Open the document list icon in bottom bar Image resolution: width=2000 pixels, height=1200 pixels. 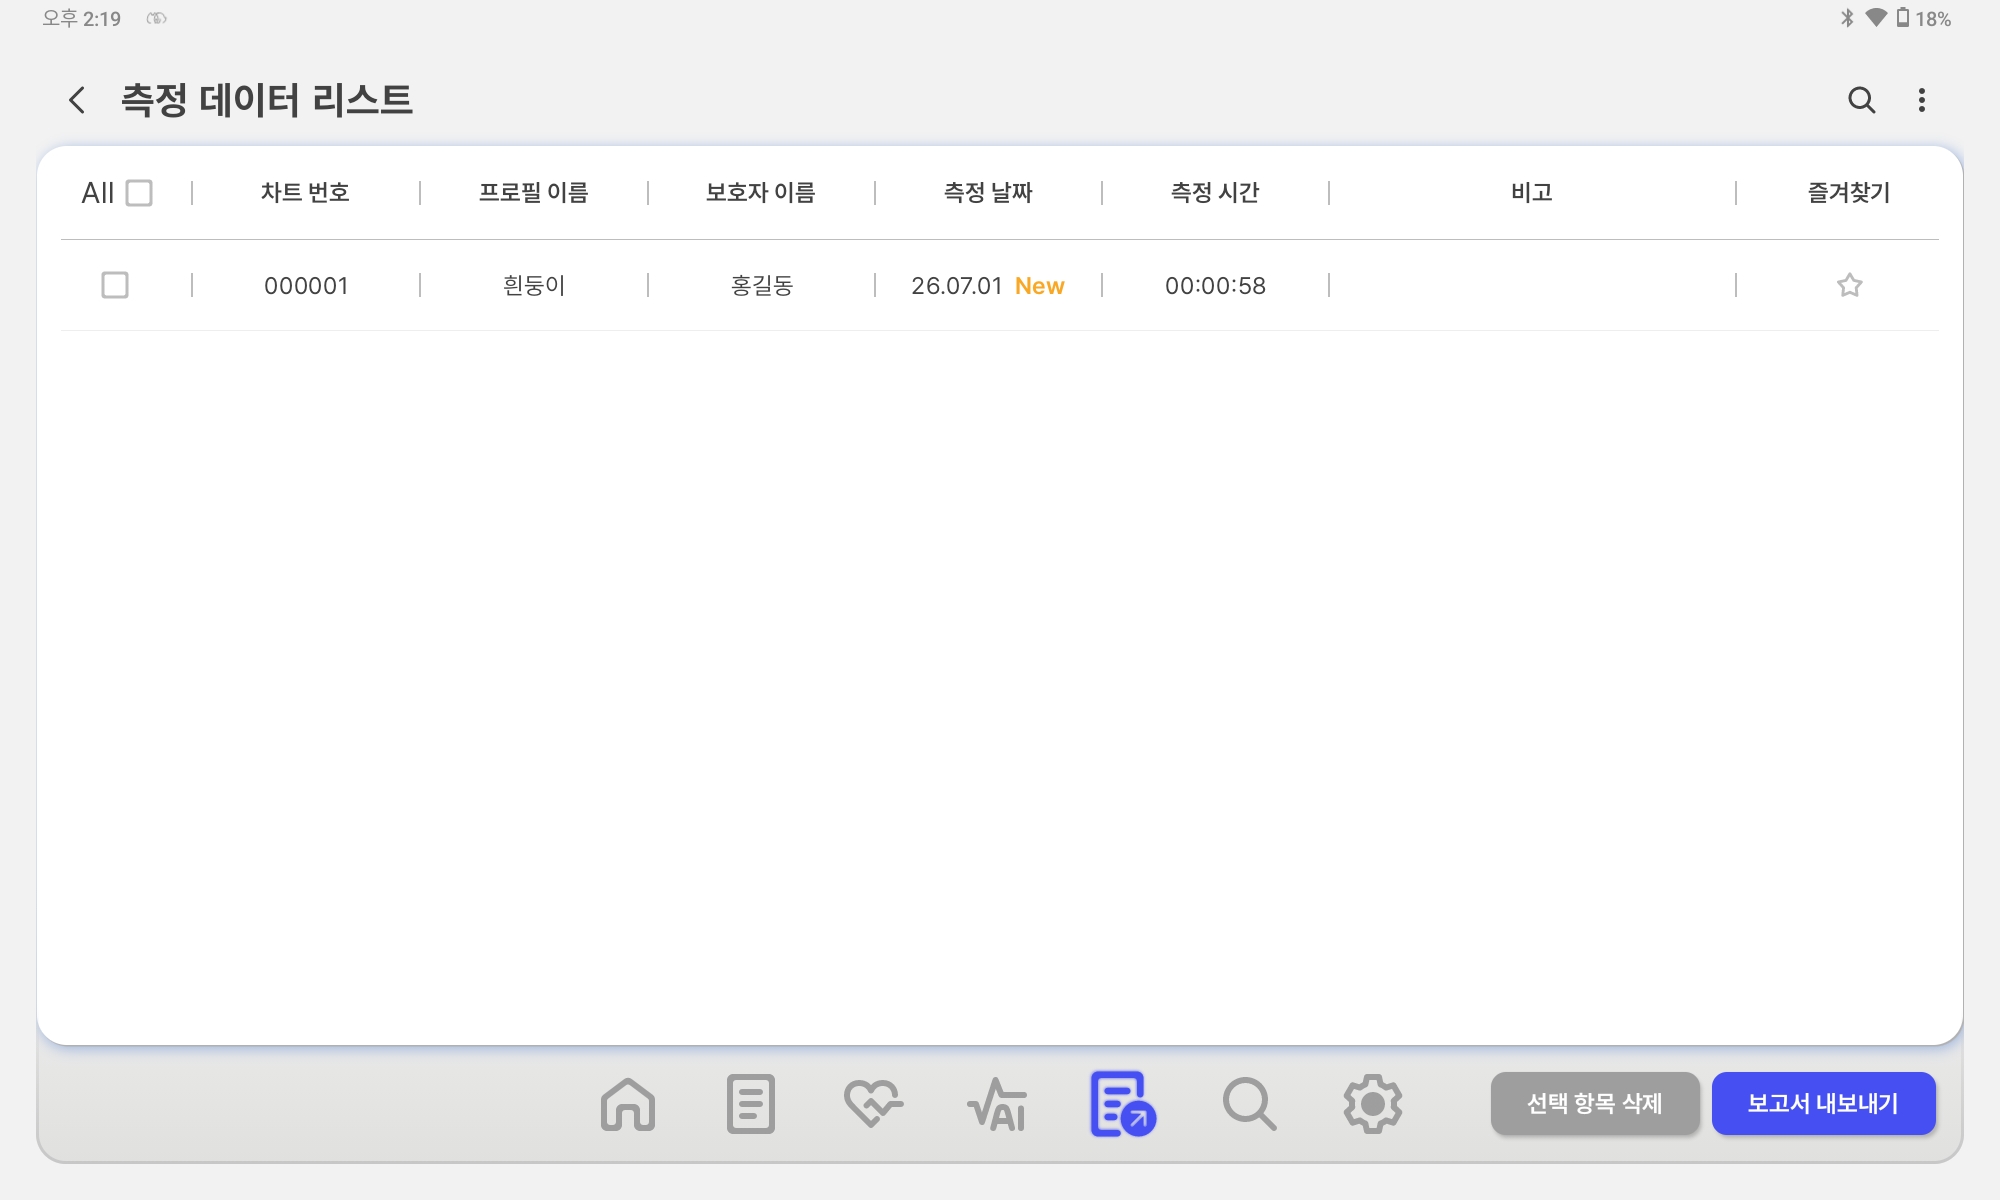(x=751, y=1104)
